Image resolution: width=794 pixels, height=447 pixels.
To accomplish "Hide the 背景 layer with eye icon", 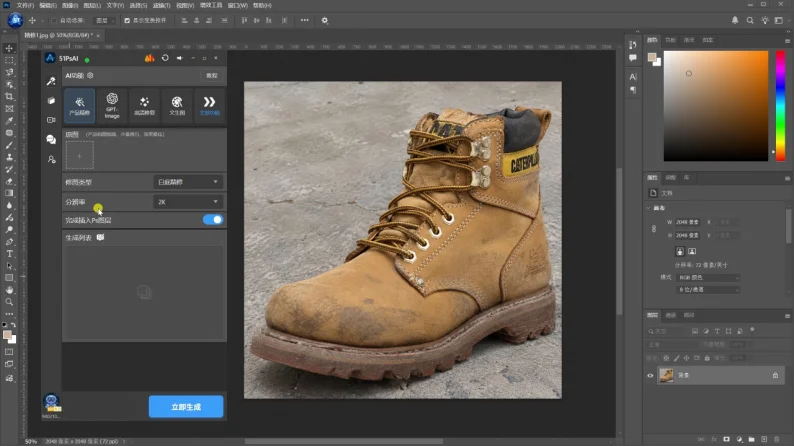I will pos(650,376).
